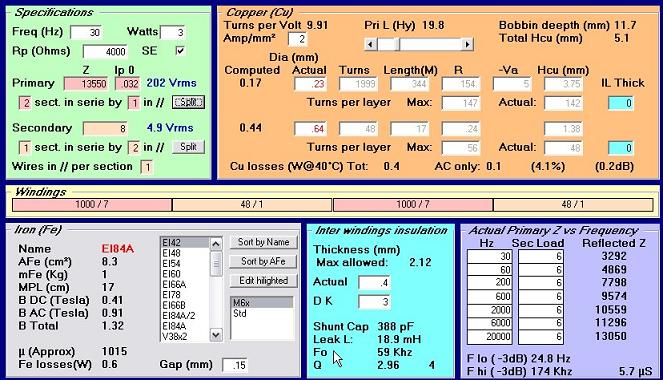Click primary Length field 344
This screenshot has width=663, height=380.
tap(410, 84)
